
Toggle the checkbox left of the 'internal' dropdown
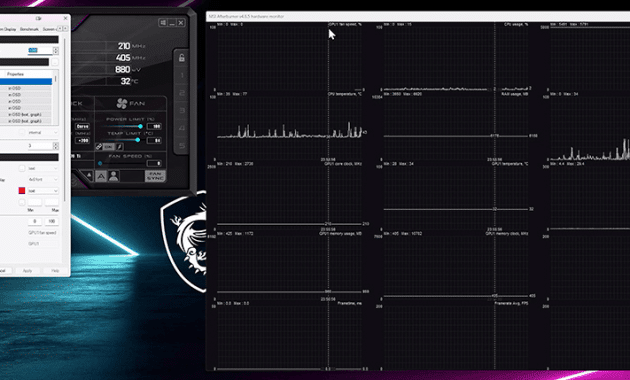[x=22, y=132]
